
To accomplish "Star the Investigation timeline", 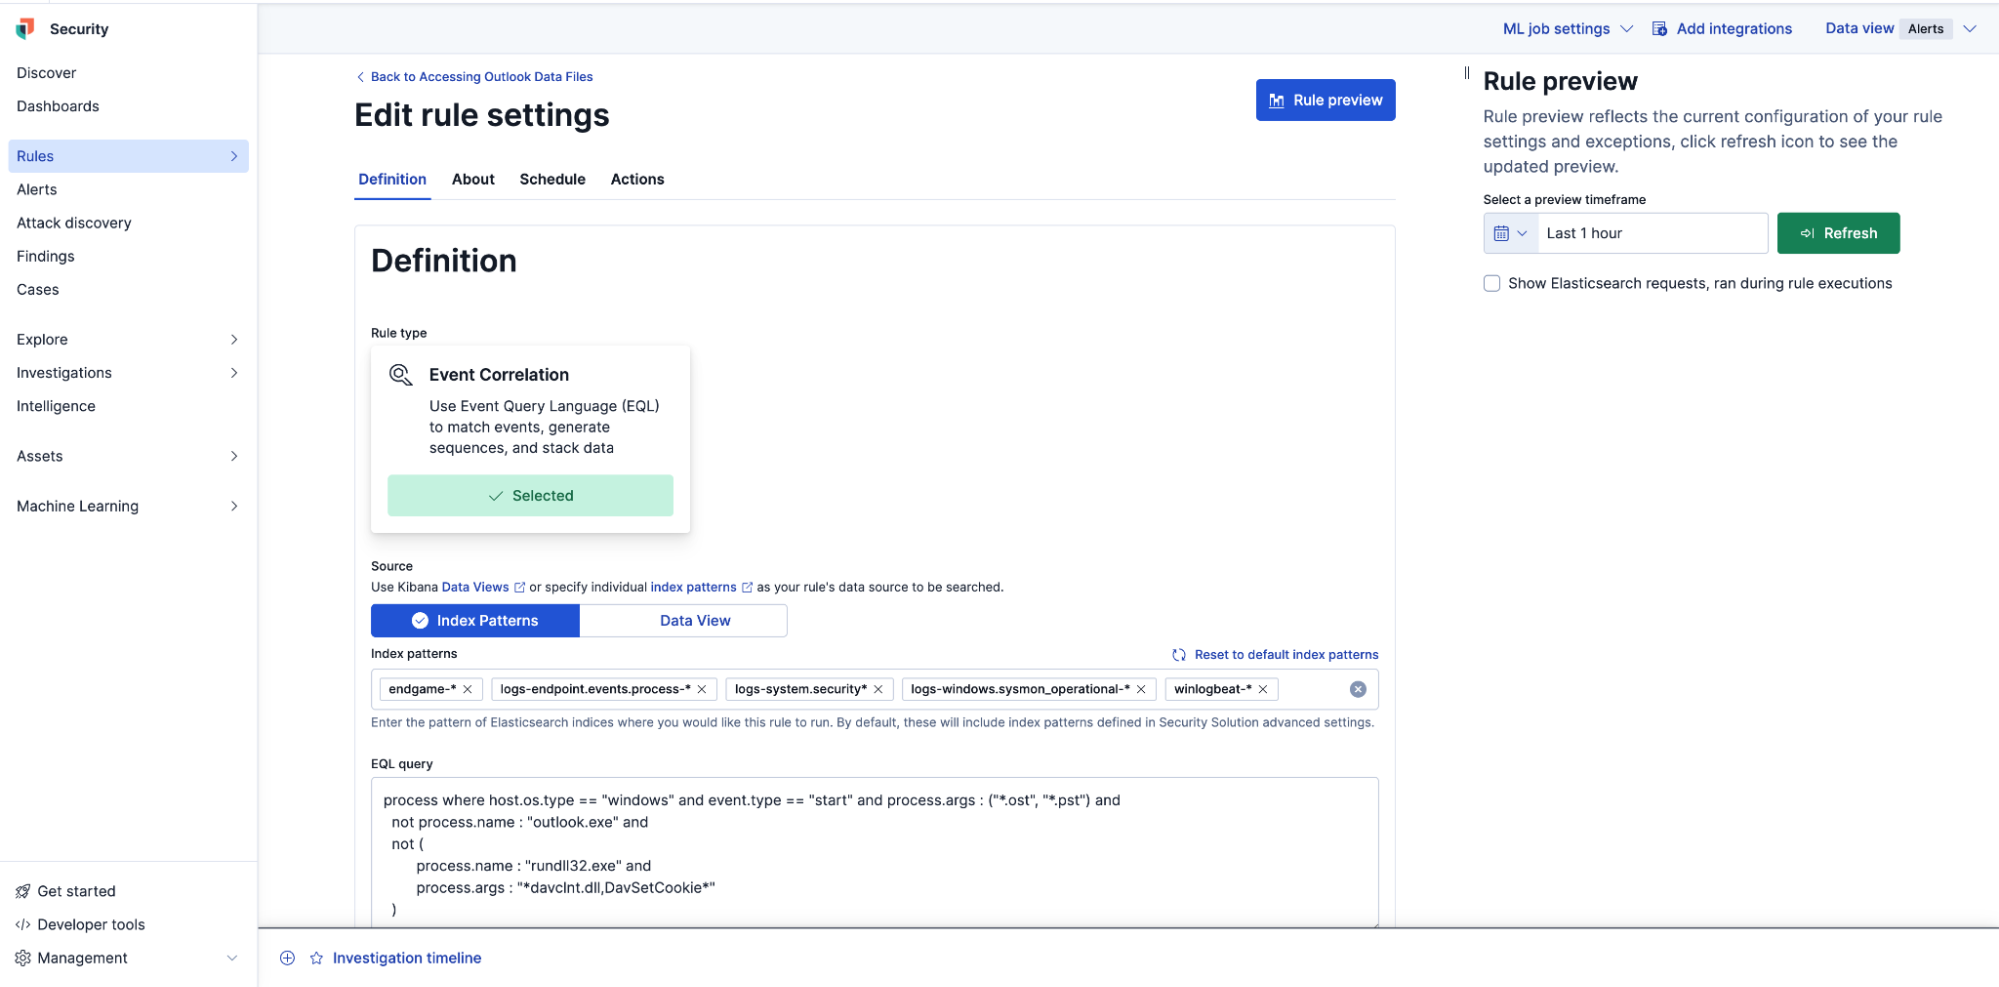I will click(x=315, y=957).
